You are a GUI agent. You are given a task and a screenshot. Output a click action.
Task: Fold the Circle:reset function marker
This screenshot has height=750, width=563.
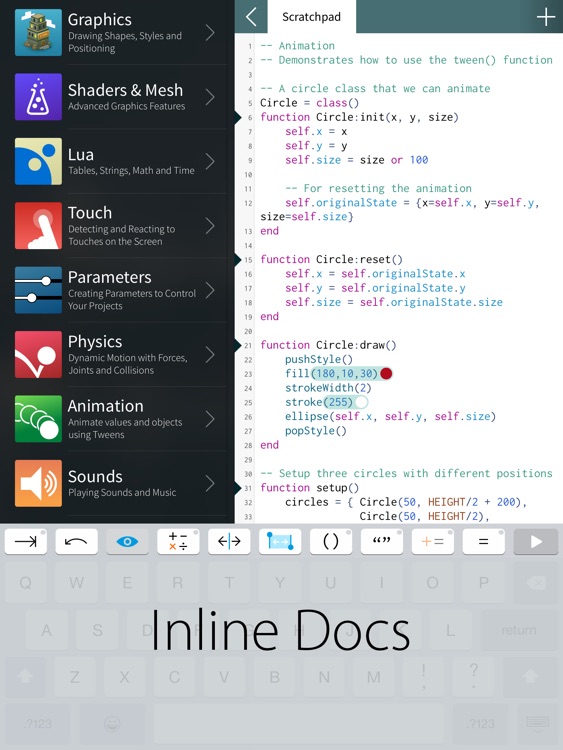(x=238, y=259)
